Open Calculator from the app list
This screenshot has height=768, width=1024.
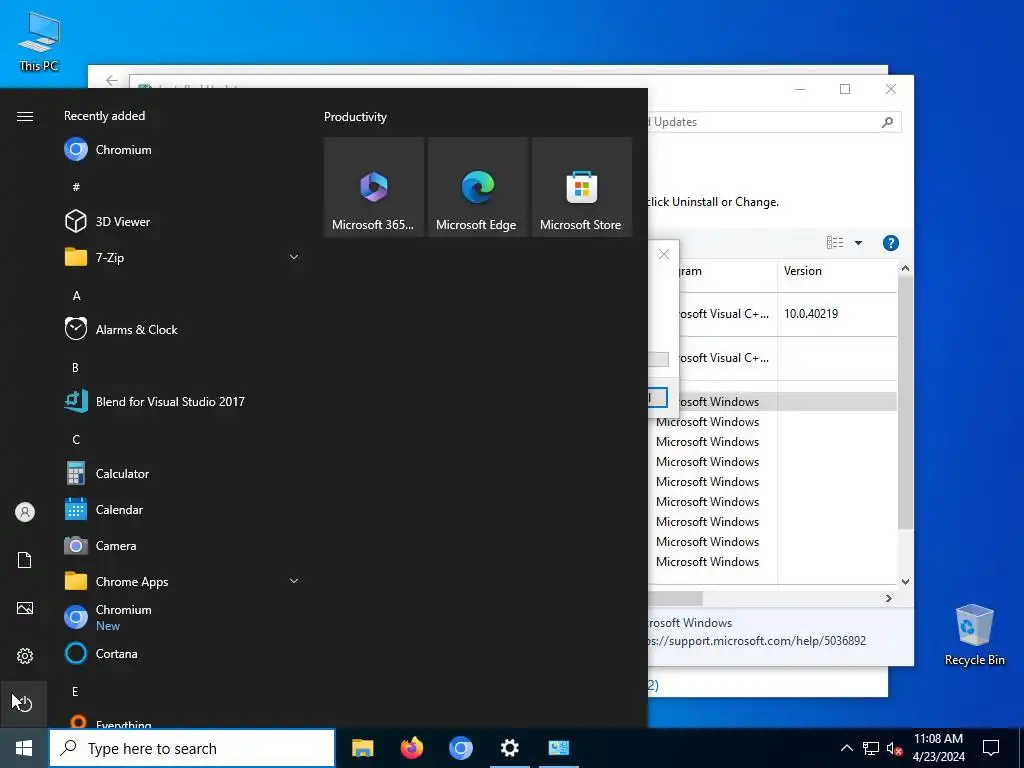pos(182,473)
